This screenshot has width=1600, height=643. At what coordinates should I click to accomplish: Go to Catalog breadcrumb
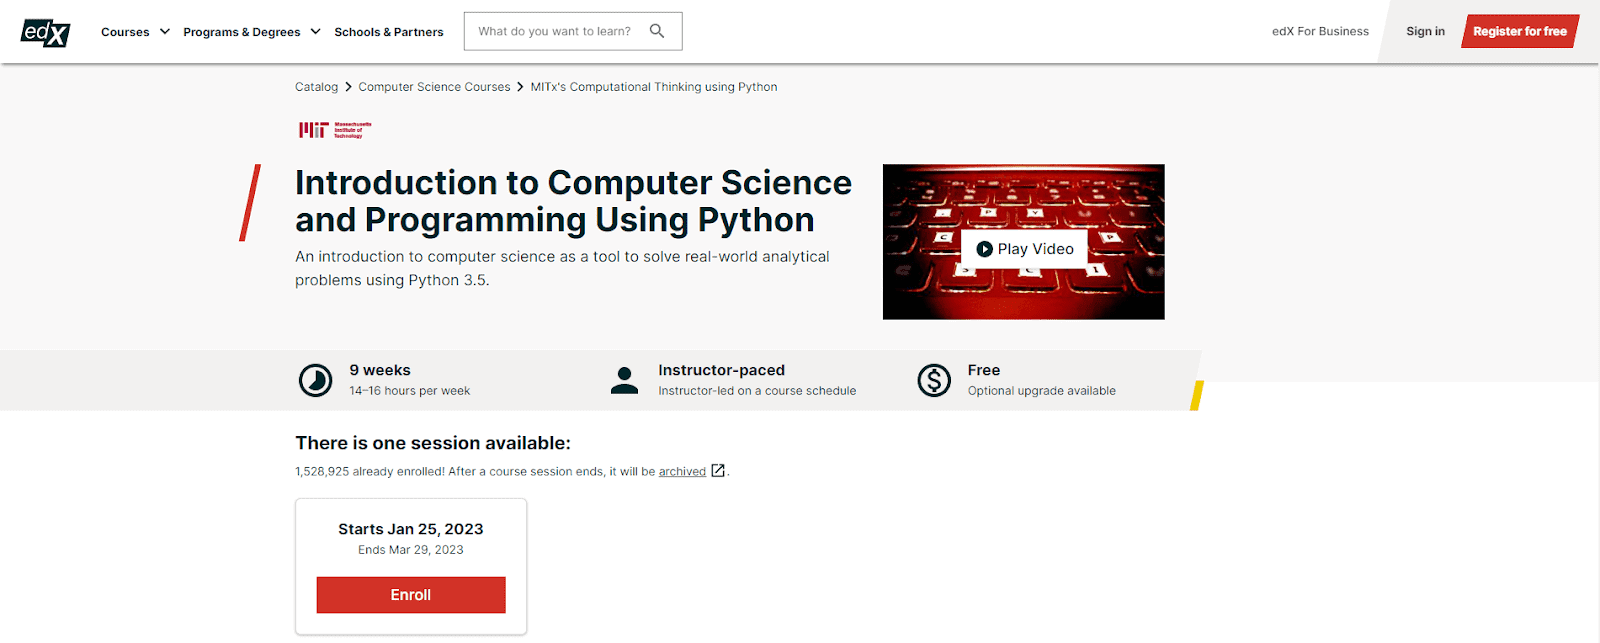click(316, 87)
